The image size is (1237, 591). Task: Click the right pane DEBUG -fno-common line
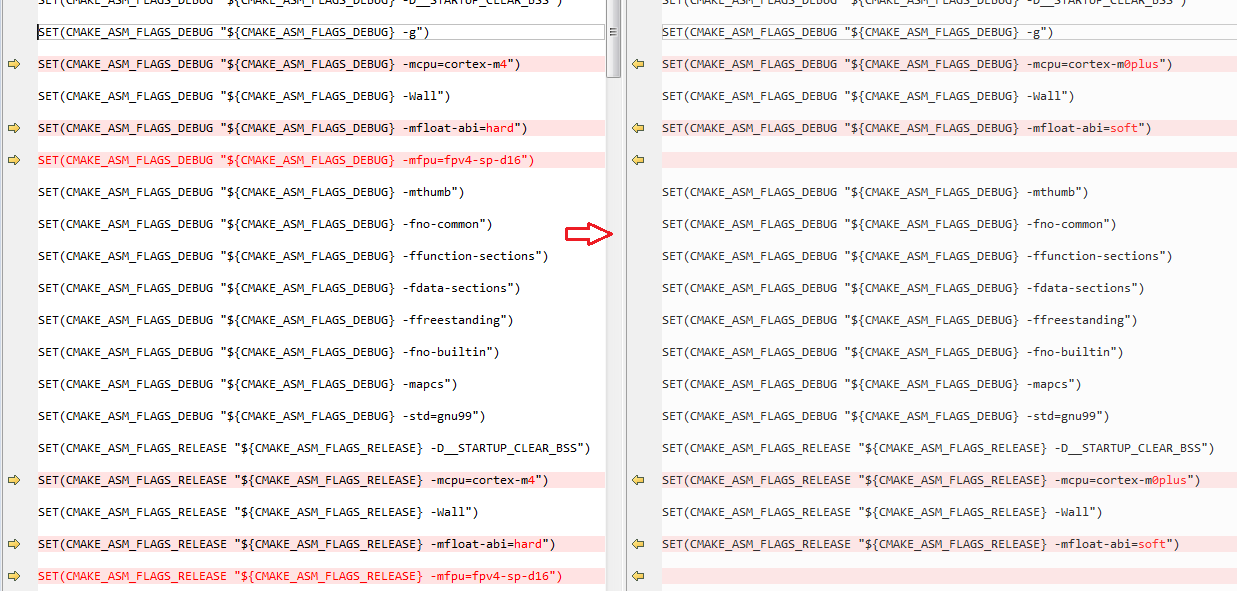888,224
